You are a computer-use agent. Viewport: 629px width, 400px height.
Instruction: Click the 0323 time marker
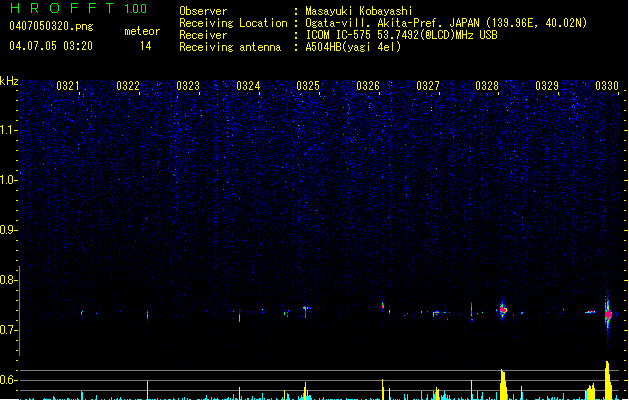188,86
